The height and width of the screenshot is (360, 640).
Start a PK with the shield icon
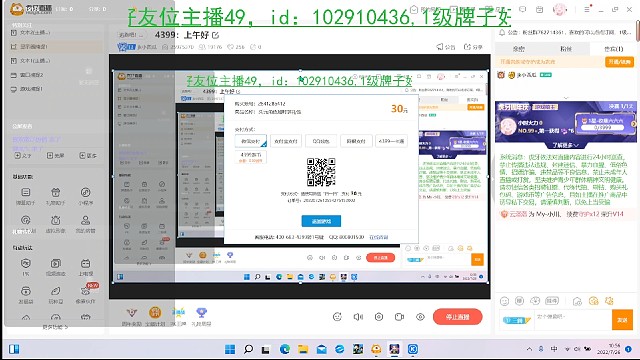[26, 267]
